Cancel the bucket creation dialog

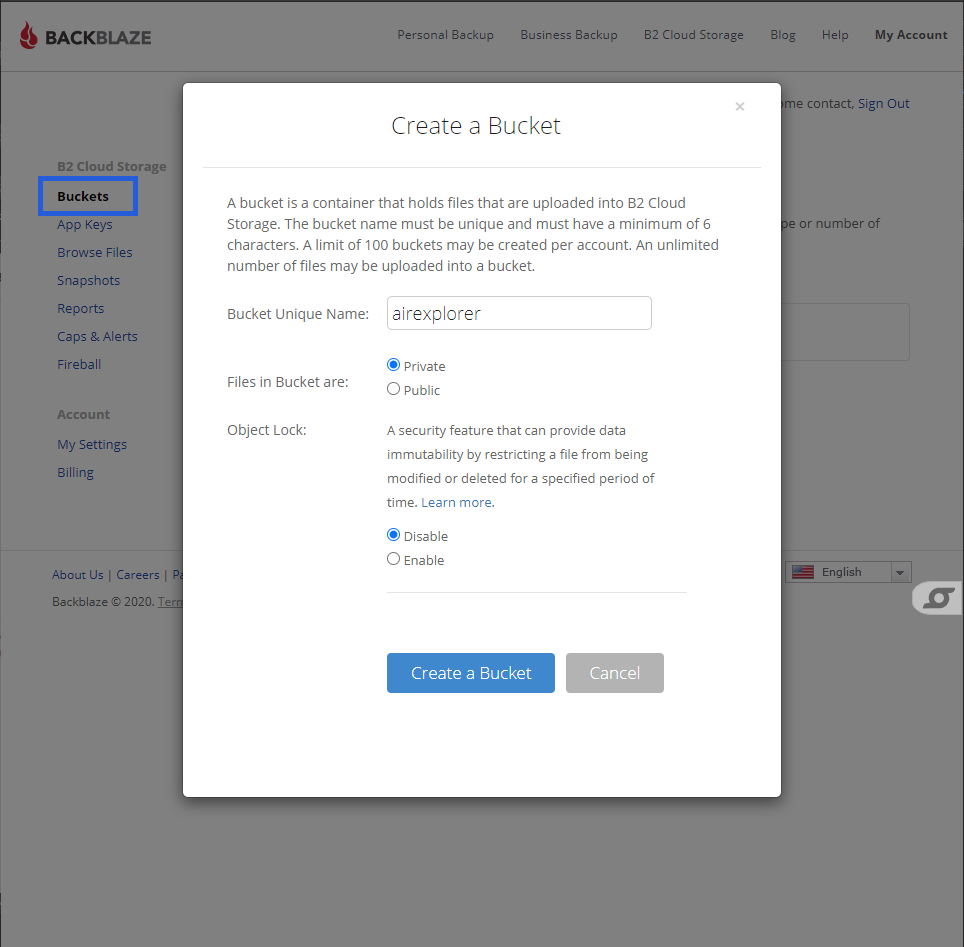click(x=615, y=673)
